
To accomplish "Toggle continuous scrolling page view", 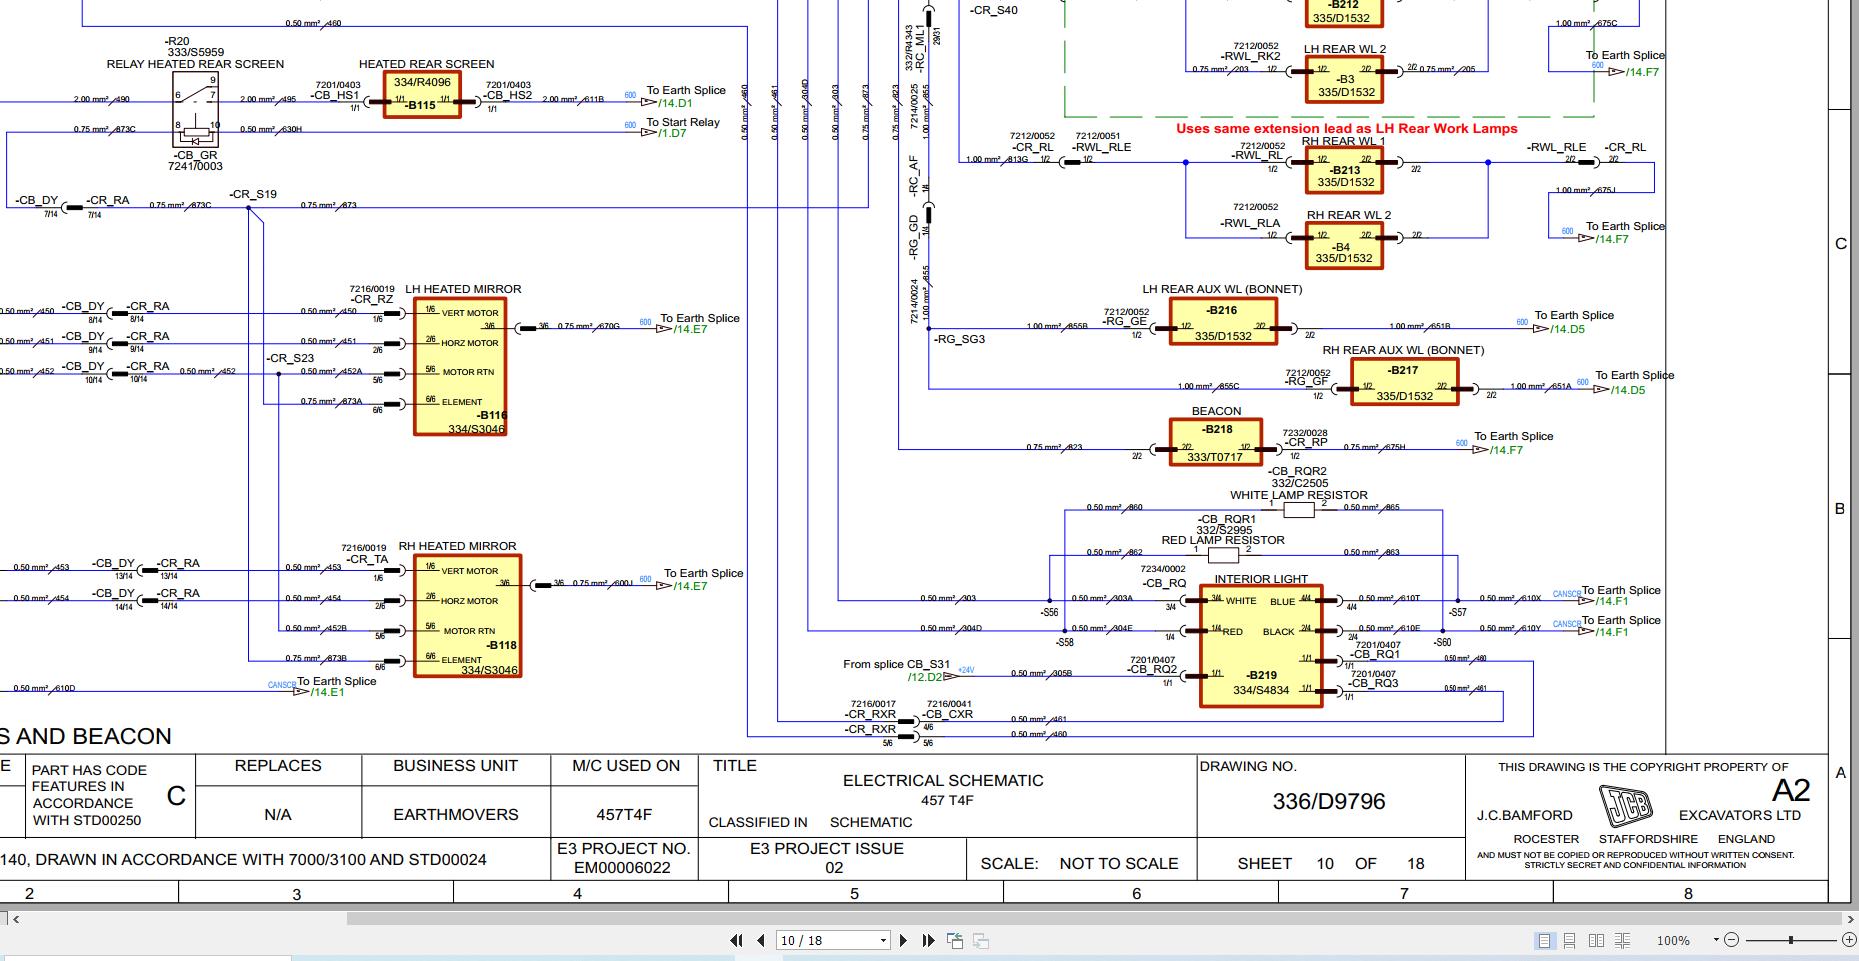I will pyautogui.click(x=1569, y=940).
